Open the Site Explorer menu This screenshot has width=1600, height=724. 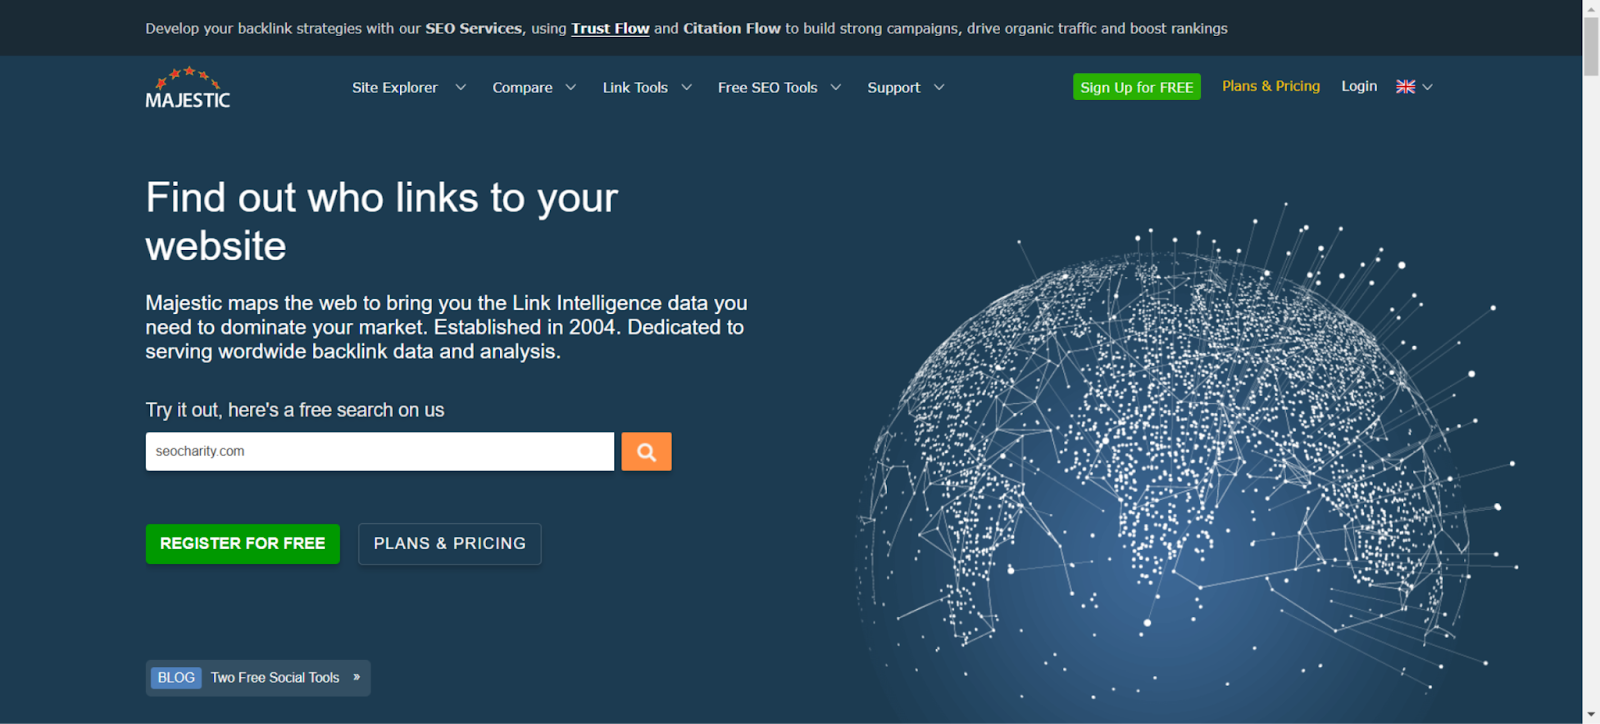click(395, 87)
